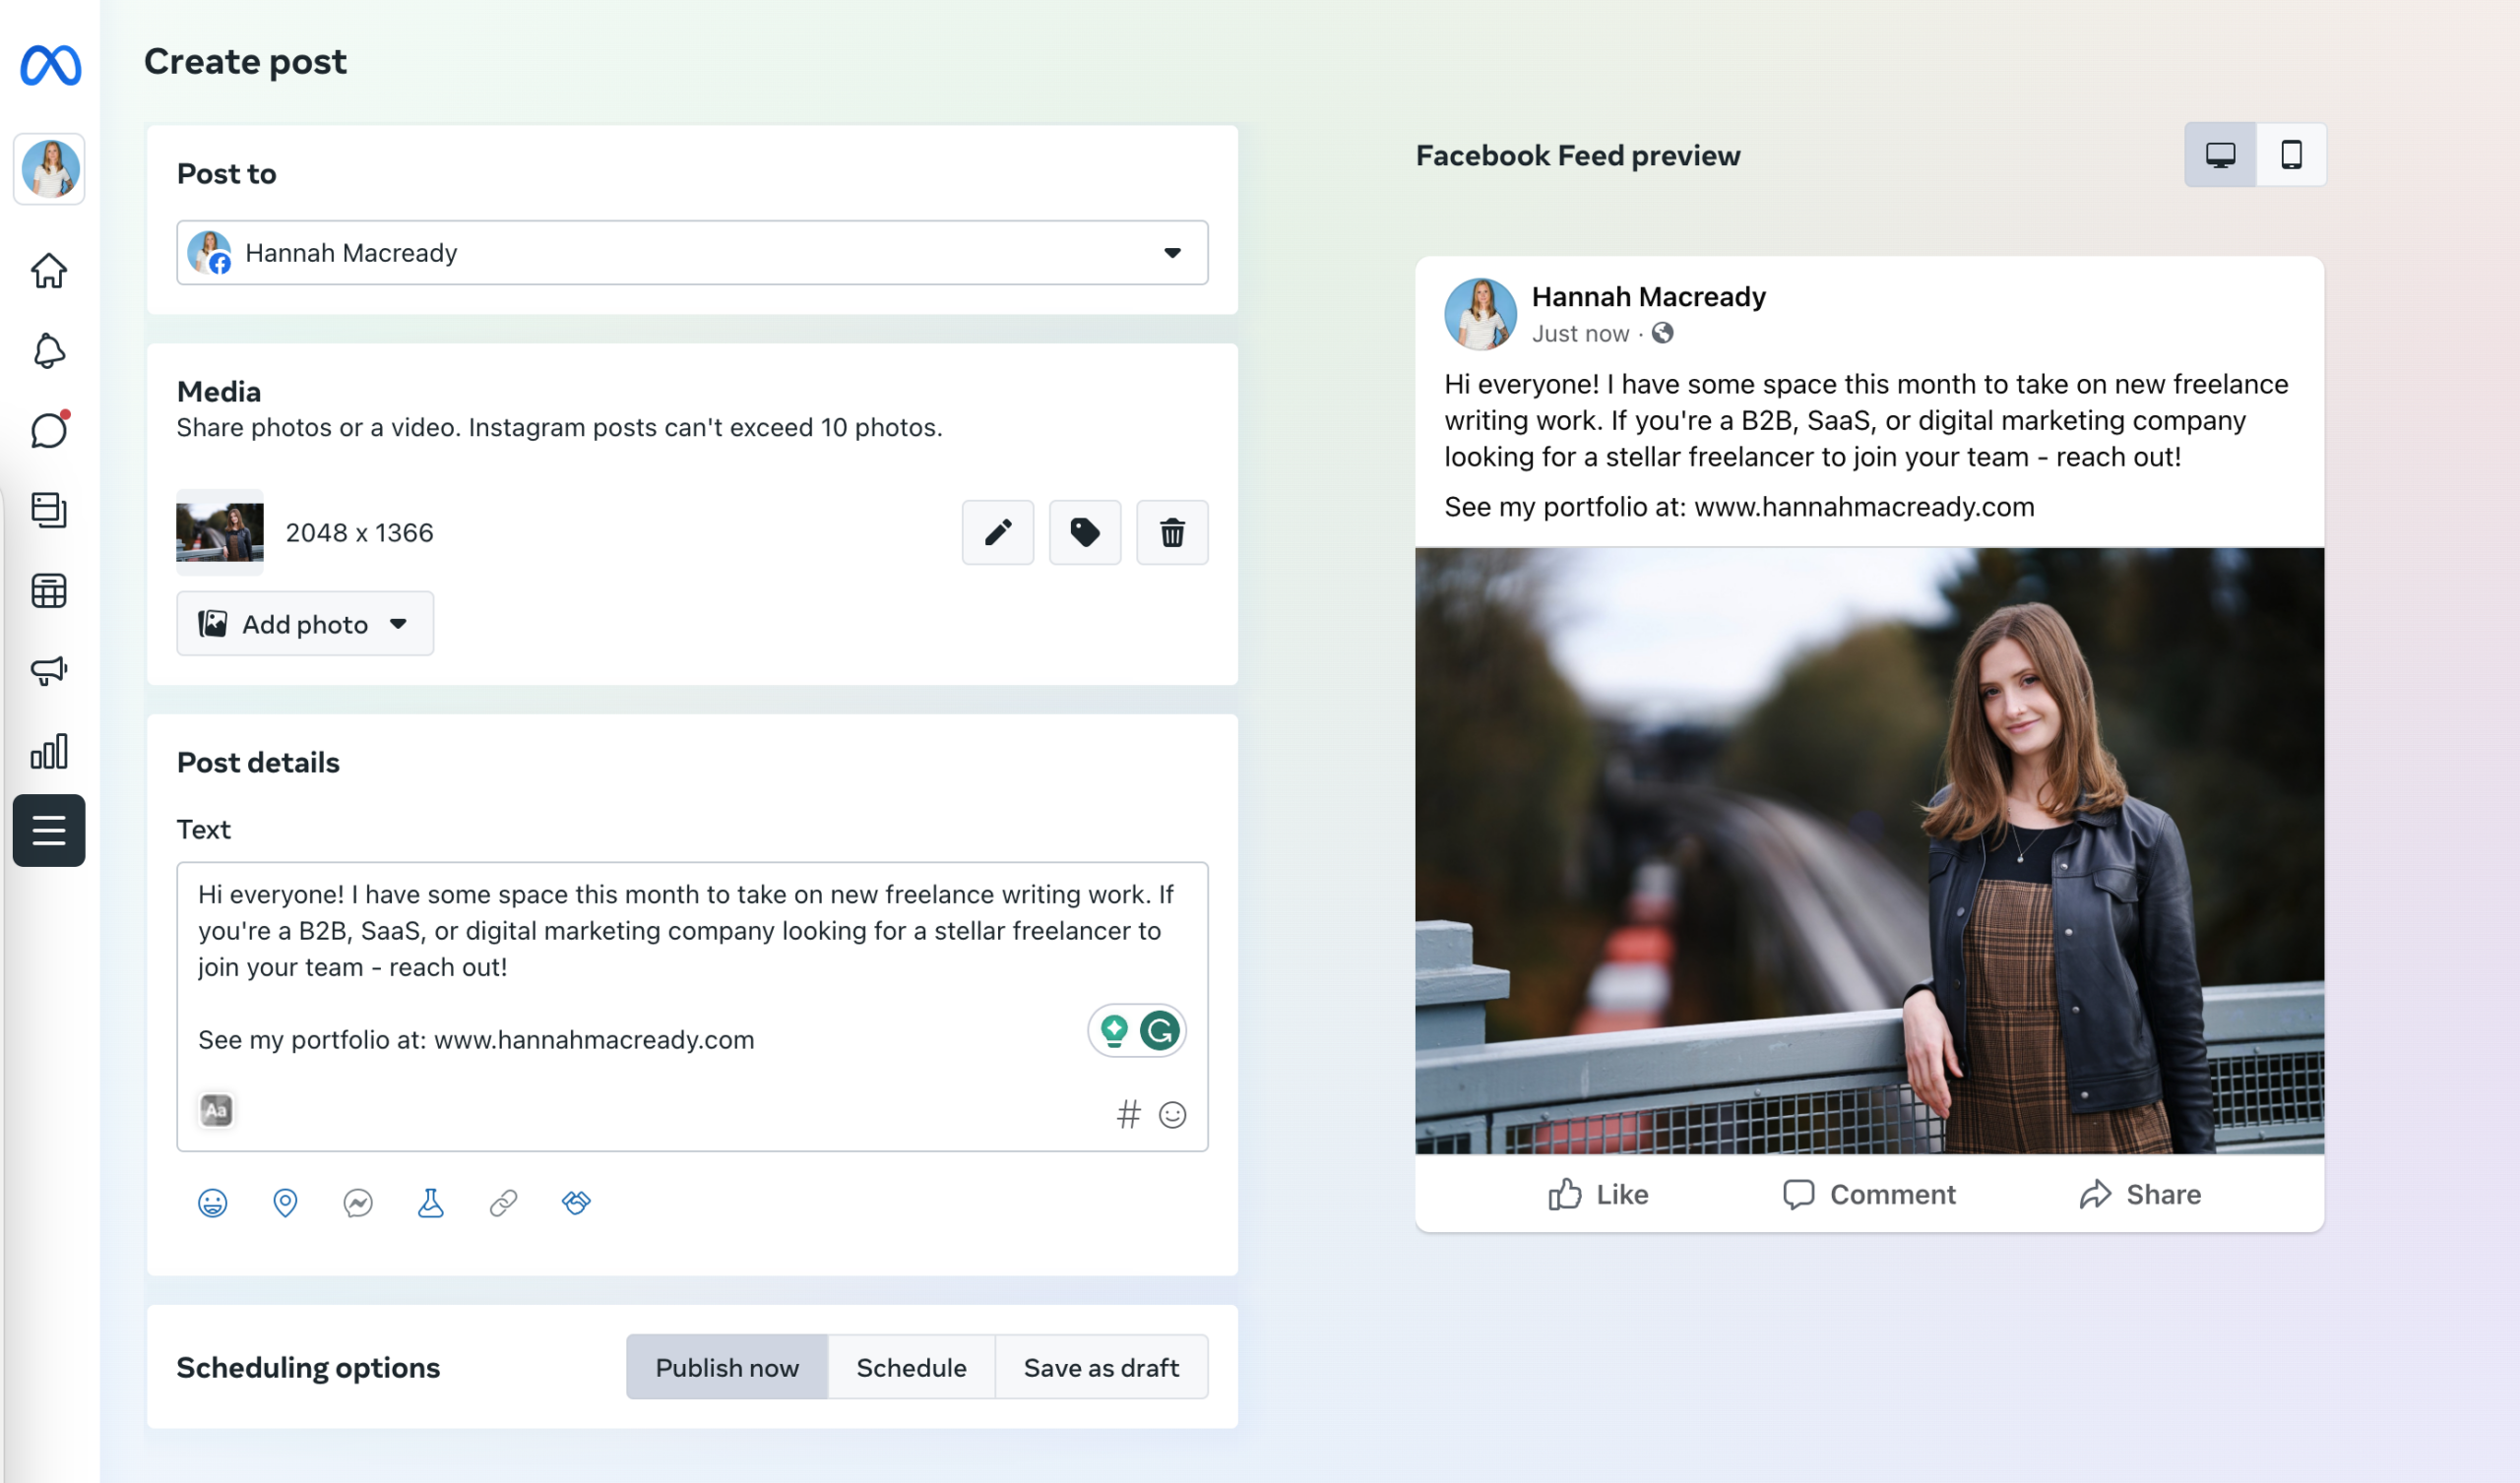This screenshot has width=2520, height=1483.
Task: Click inside the post Text input box
Action: pos(692,1006)
